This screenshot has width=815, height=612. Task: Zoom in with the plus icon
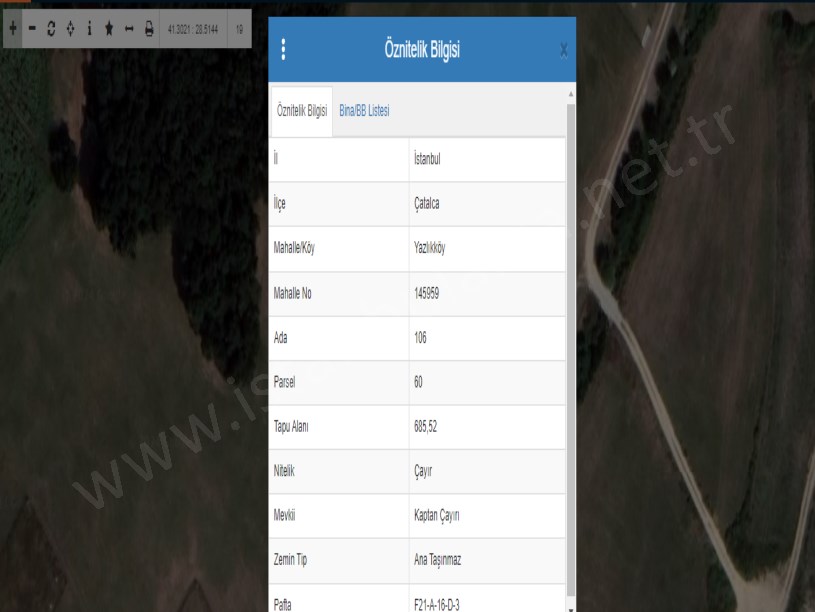pos(12,30)
